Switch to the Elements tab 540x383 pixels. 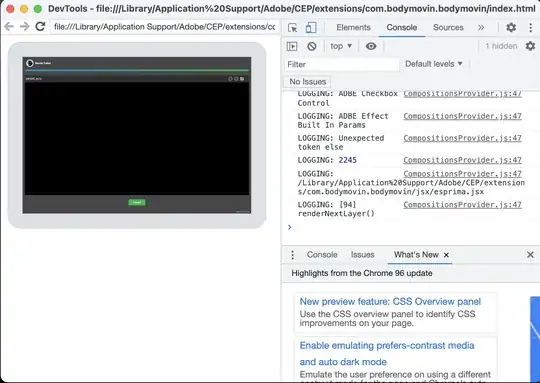tap(353, 28)
